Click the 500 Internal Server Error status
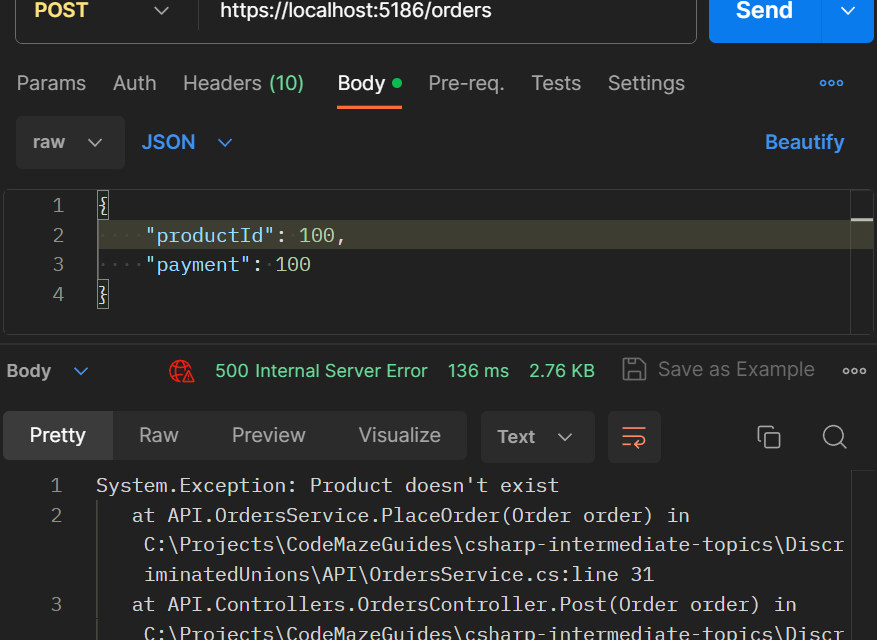 (321, 371)
